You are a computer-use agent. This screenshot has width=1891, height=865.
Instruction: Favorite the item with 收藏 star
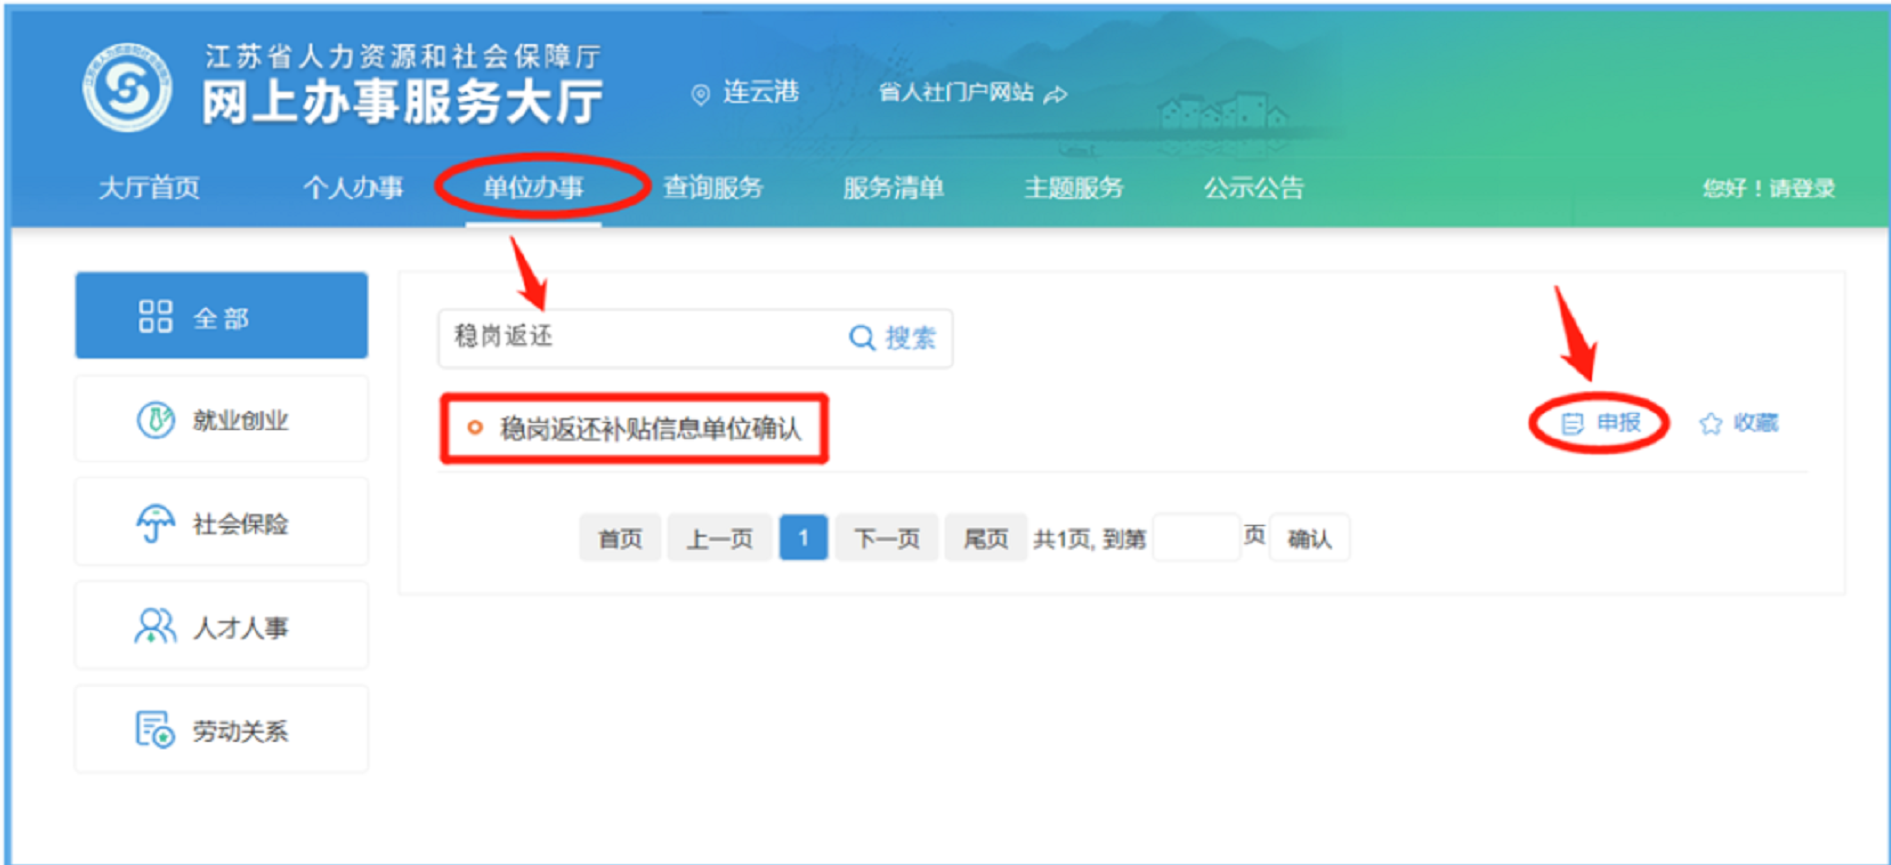point(1738,423)
